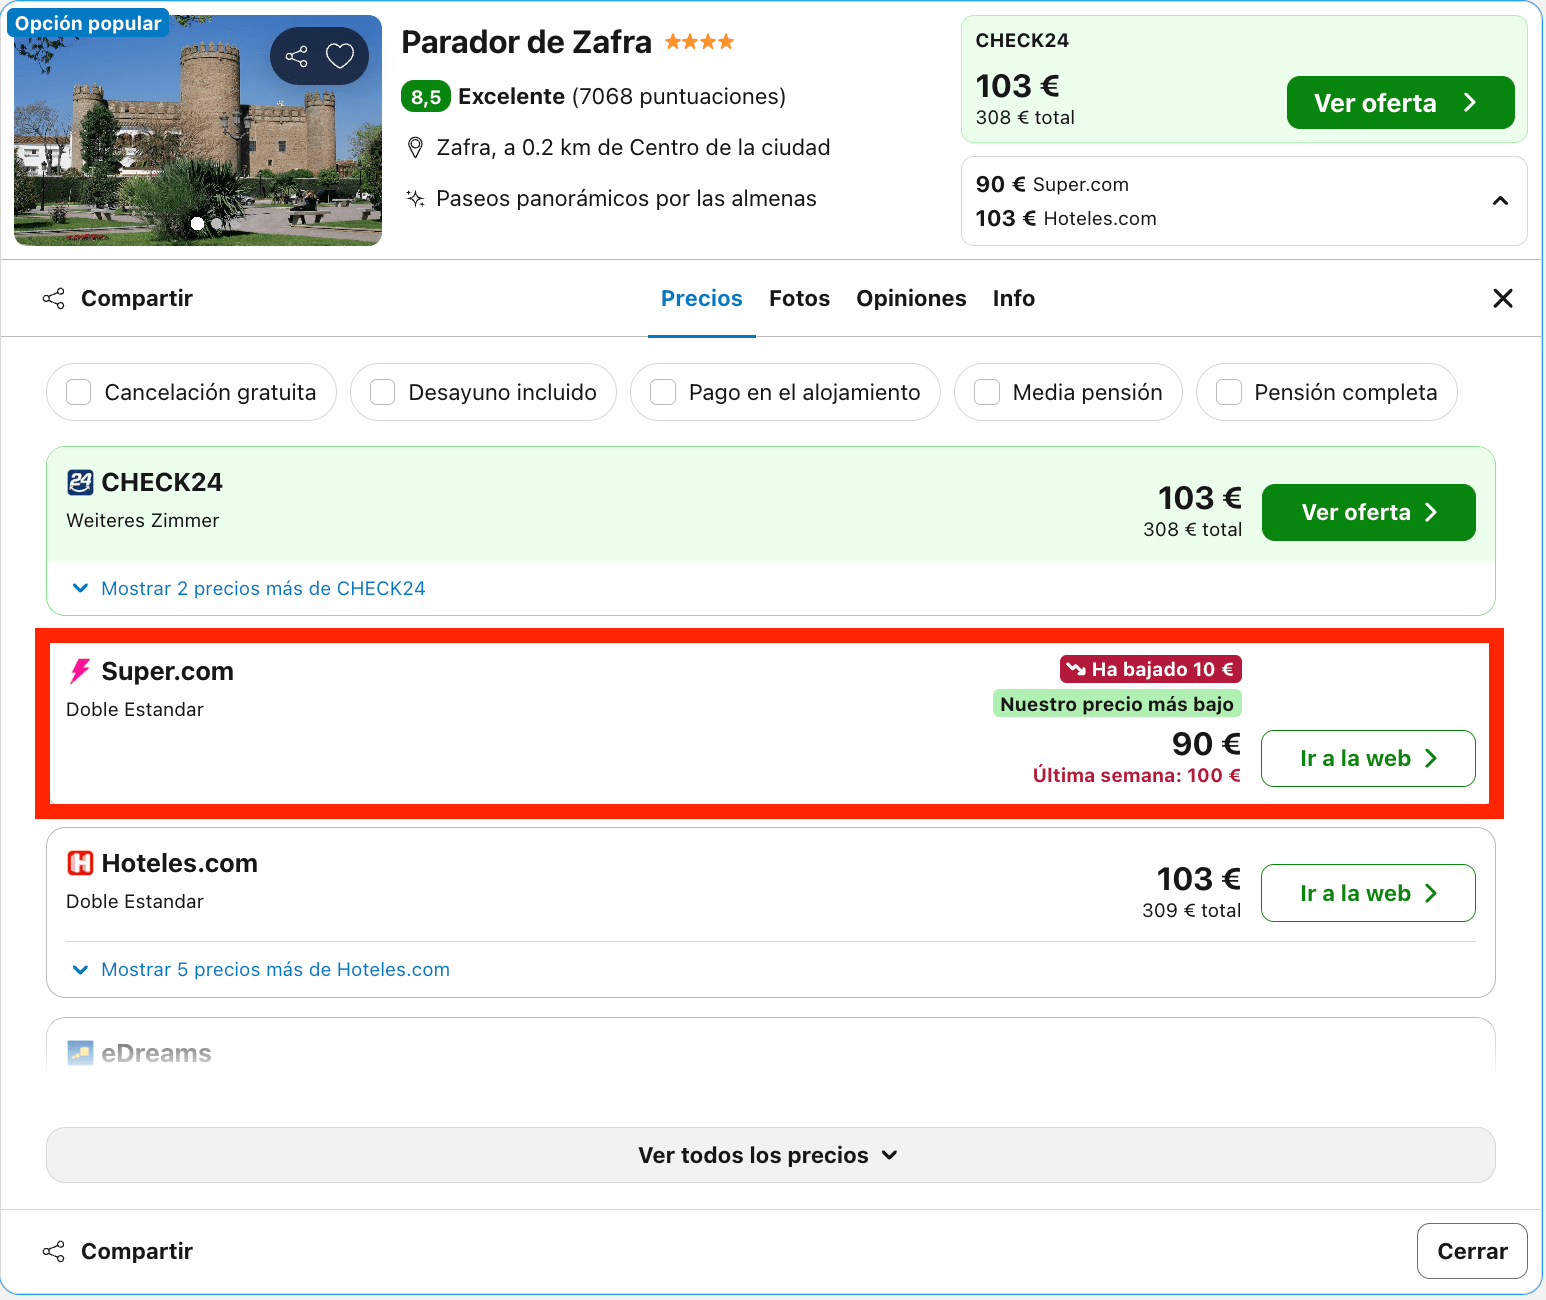Switch to the Info tab
The width and height of the screenshot is (1546, 1300).
[1014, 298]
